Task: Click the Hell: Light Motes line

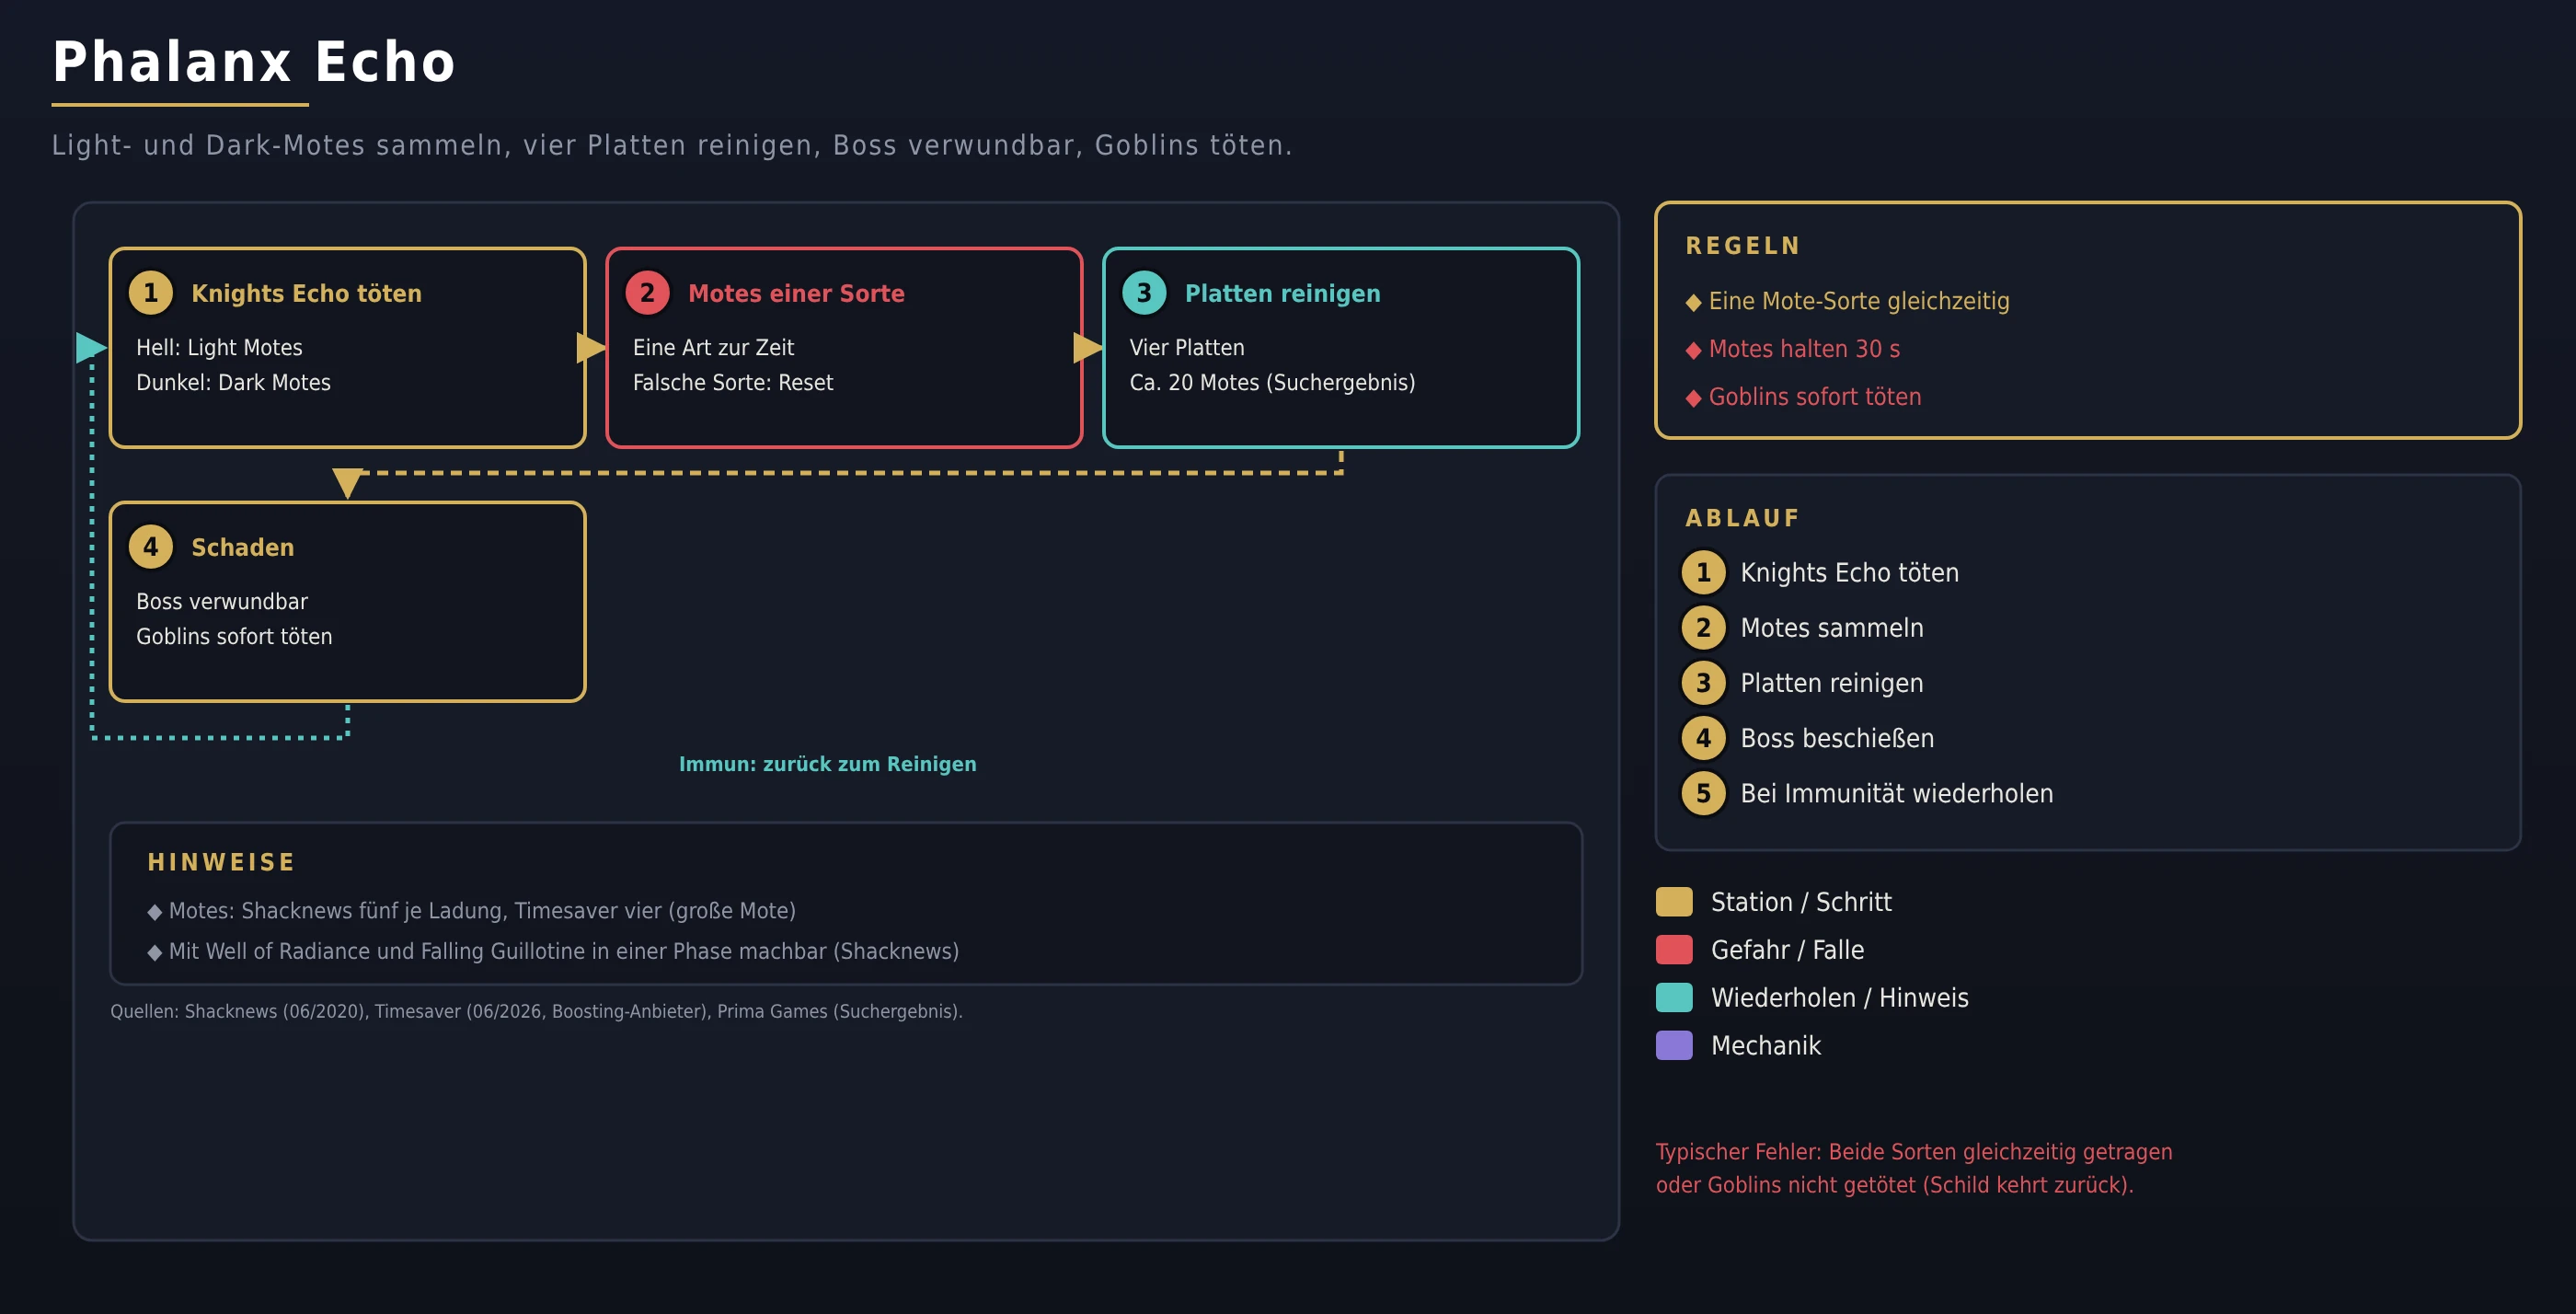Action: point(219,348)
